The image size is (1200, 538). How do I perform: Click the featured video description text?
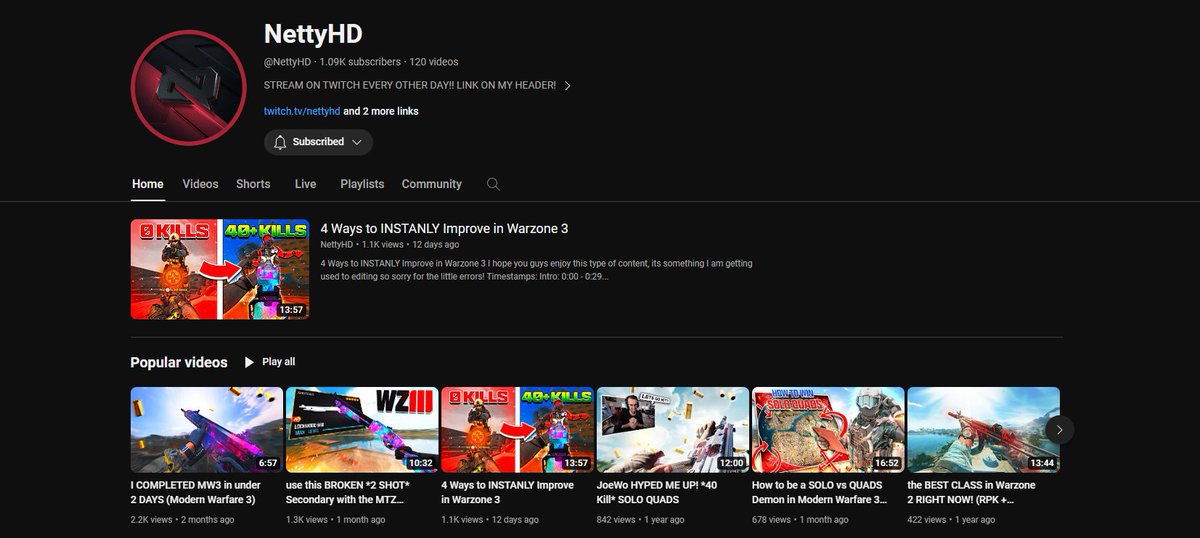click(x=536, y=270)
